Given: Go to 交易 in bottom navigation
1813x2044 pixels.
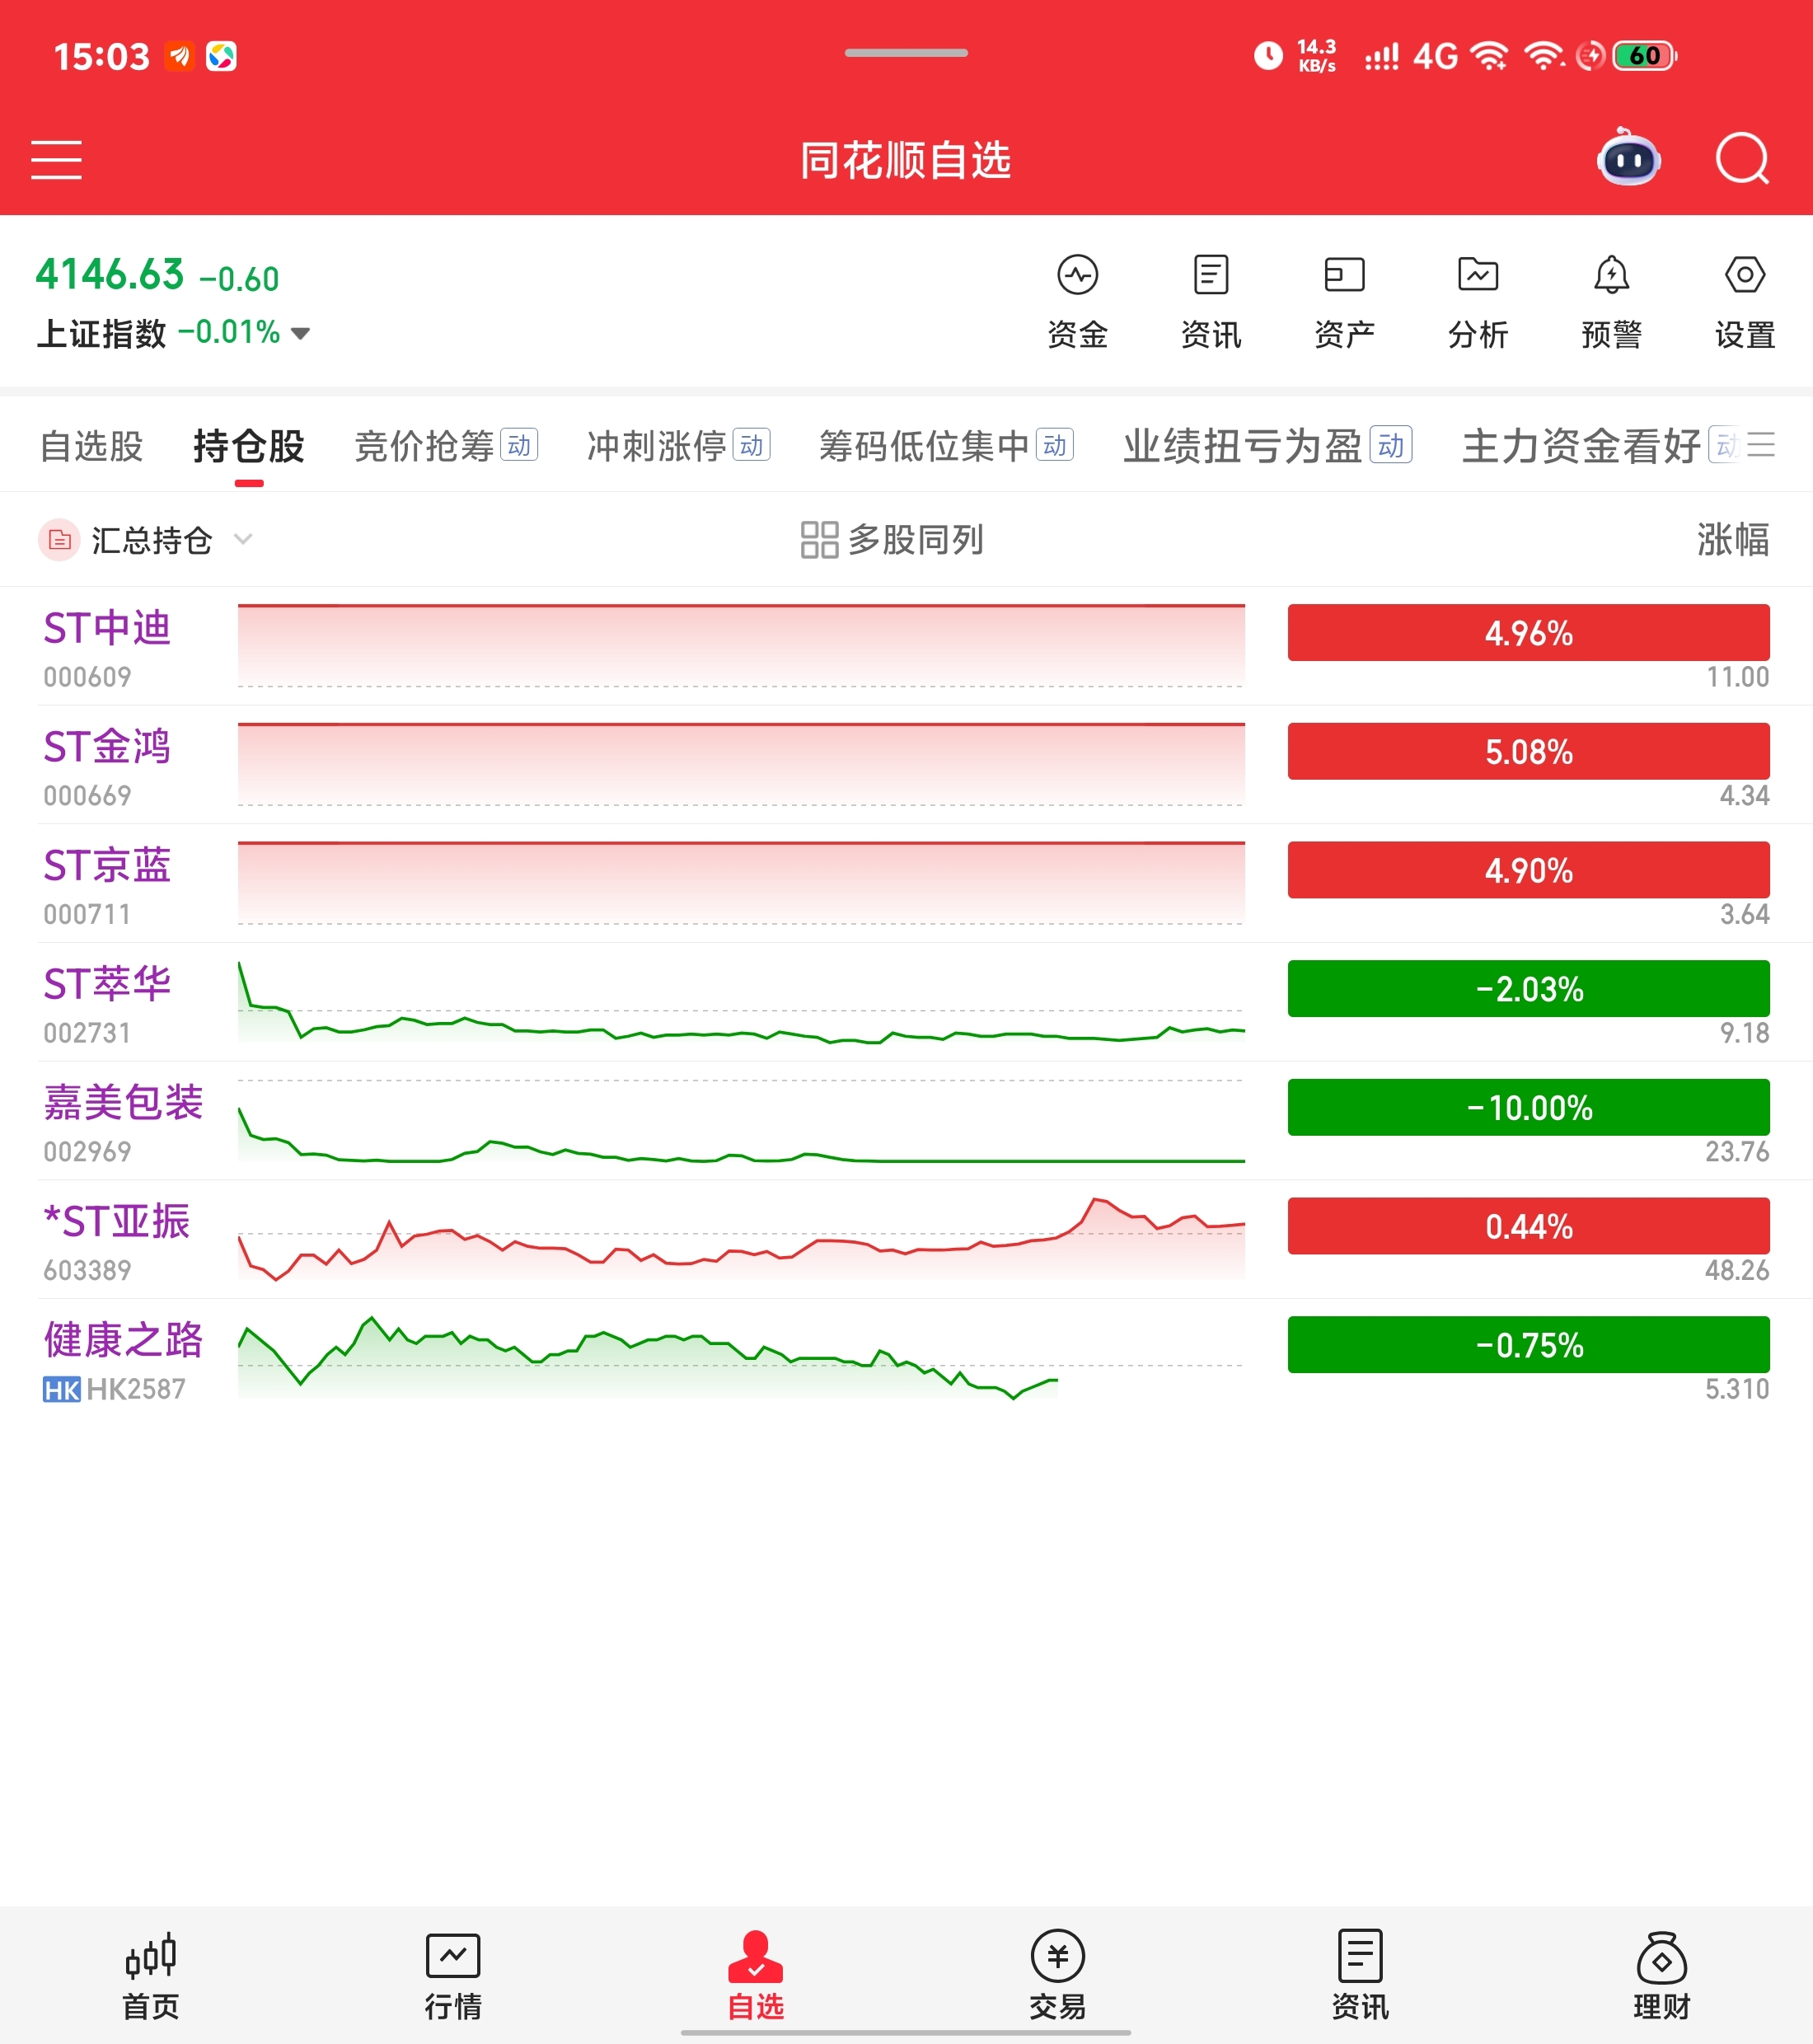Looking at the screenshot, I should pos(1057,1975).
